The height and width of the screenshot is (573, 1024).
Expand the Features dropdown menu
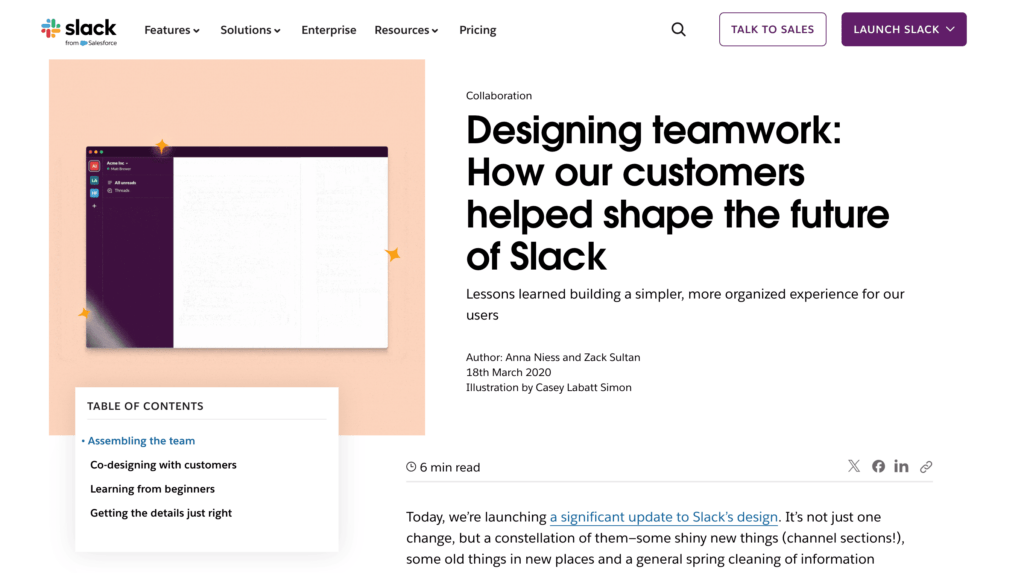coord(172,30)
